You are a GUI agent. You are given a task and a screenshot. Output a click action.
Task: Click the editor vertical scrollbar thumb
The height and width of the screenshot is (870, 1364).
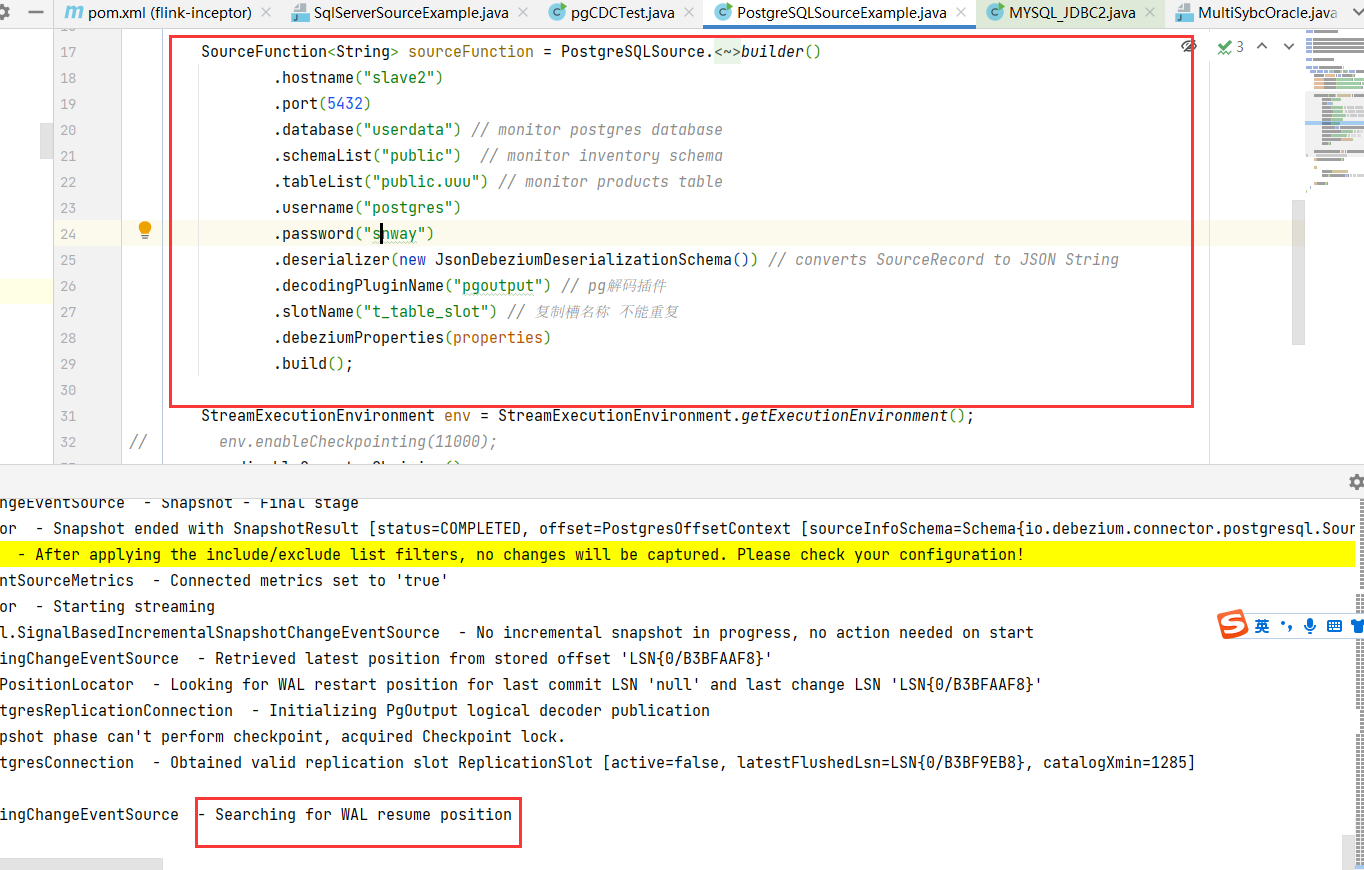coord(1298,272)
